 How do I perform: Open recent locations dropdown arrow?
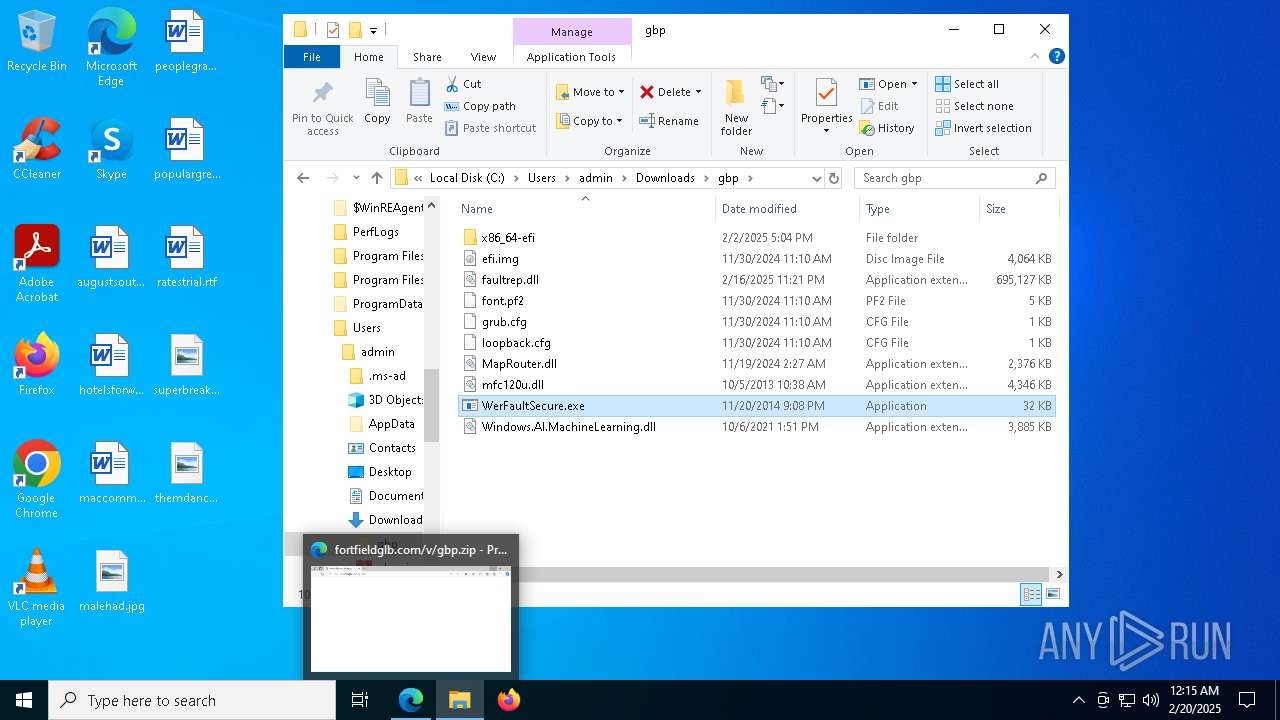point(356,178)
